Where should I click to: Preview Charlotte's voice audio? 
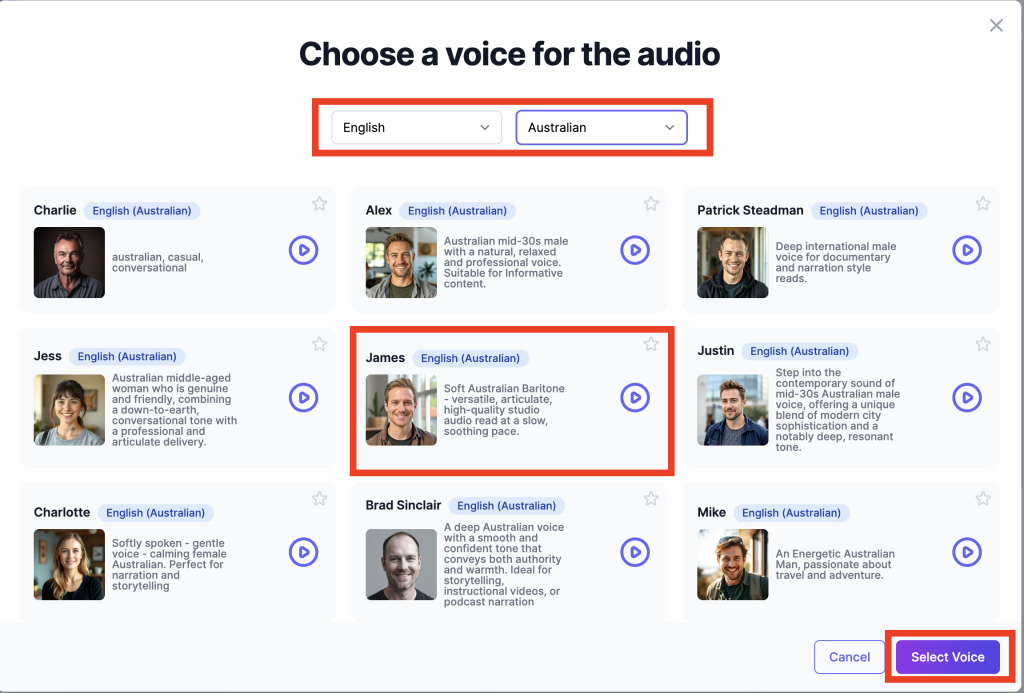[303, 552]
